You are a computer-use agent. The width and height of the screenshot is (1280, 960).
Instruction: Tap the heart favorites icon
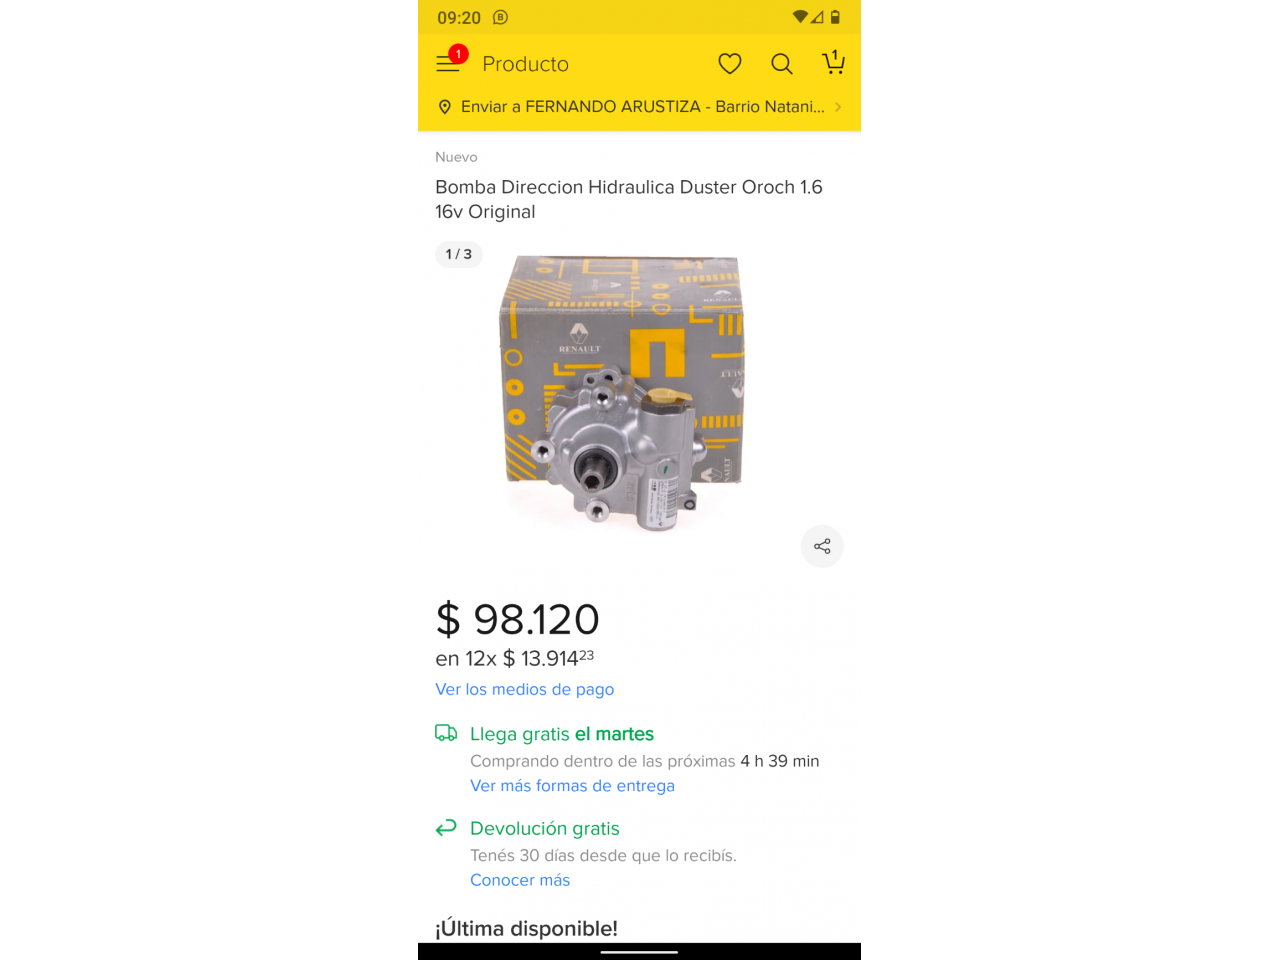[730, 64]
